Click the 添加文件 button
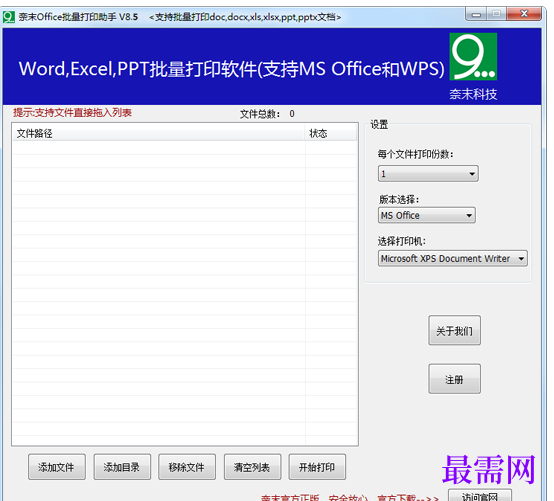This screenshot has width=554, height=501. 57,467
